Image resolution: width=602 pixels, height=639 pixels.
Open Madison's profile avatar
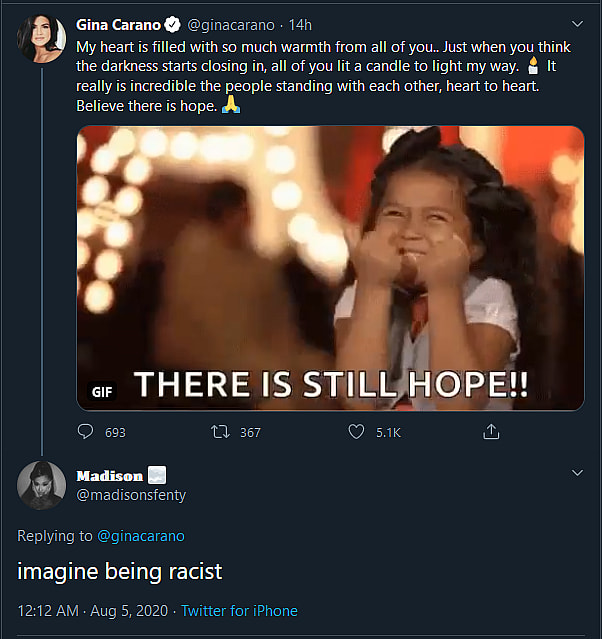[41, 485]
